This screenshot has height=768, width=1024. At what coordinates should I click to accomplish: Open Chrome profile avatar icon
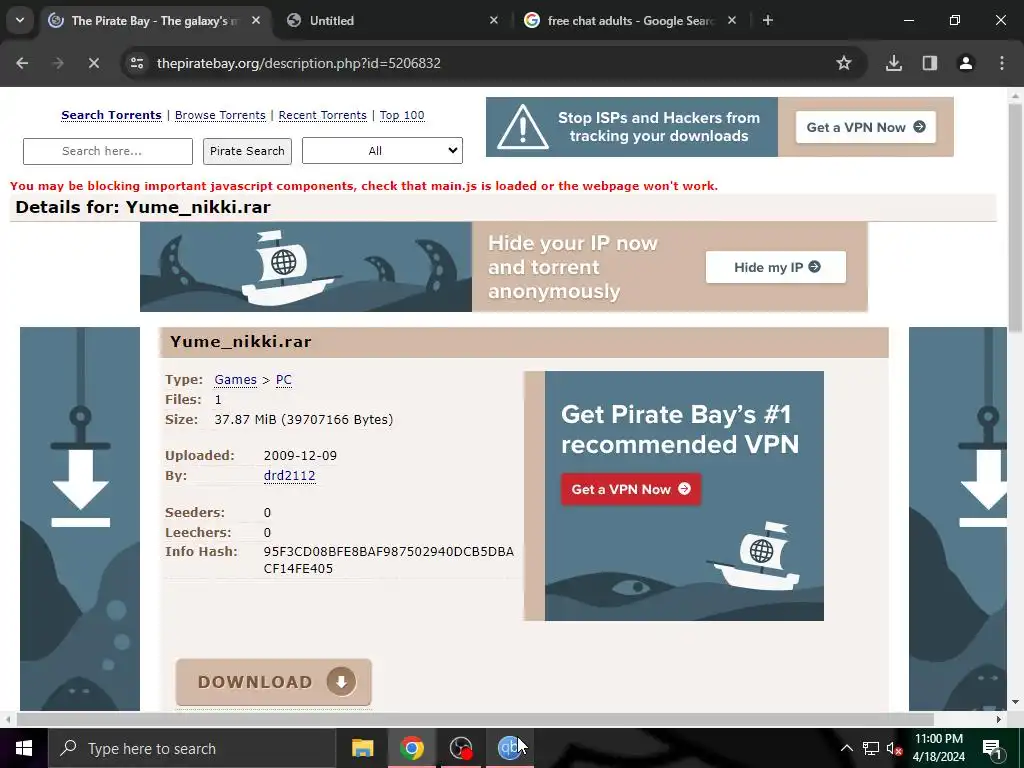966,63
